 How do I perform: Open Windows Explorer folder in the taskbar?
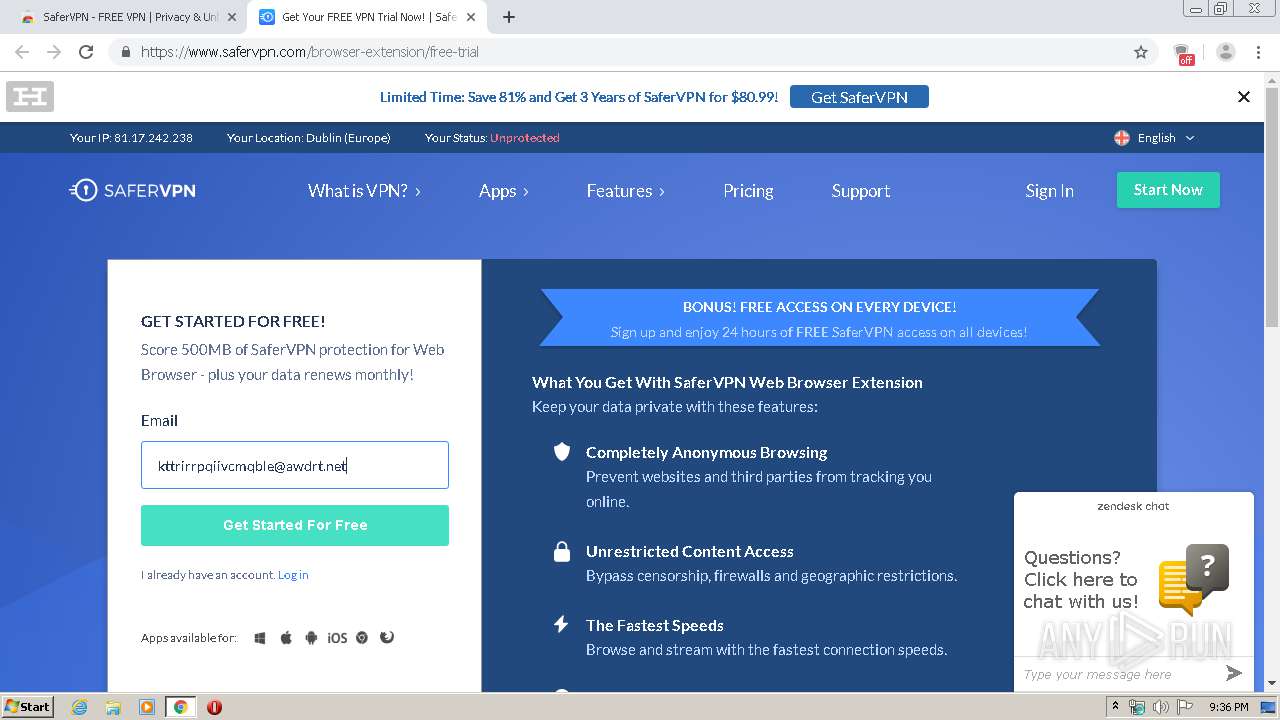[x=113, y=707]
